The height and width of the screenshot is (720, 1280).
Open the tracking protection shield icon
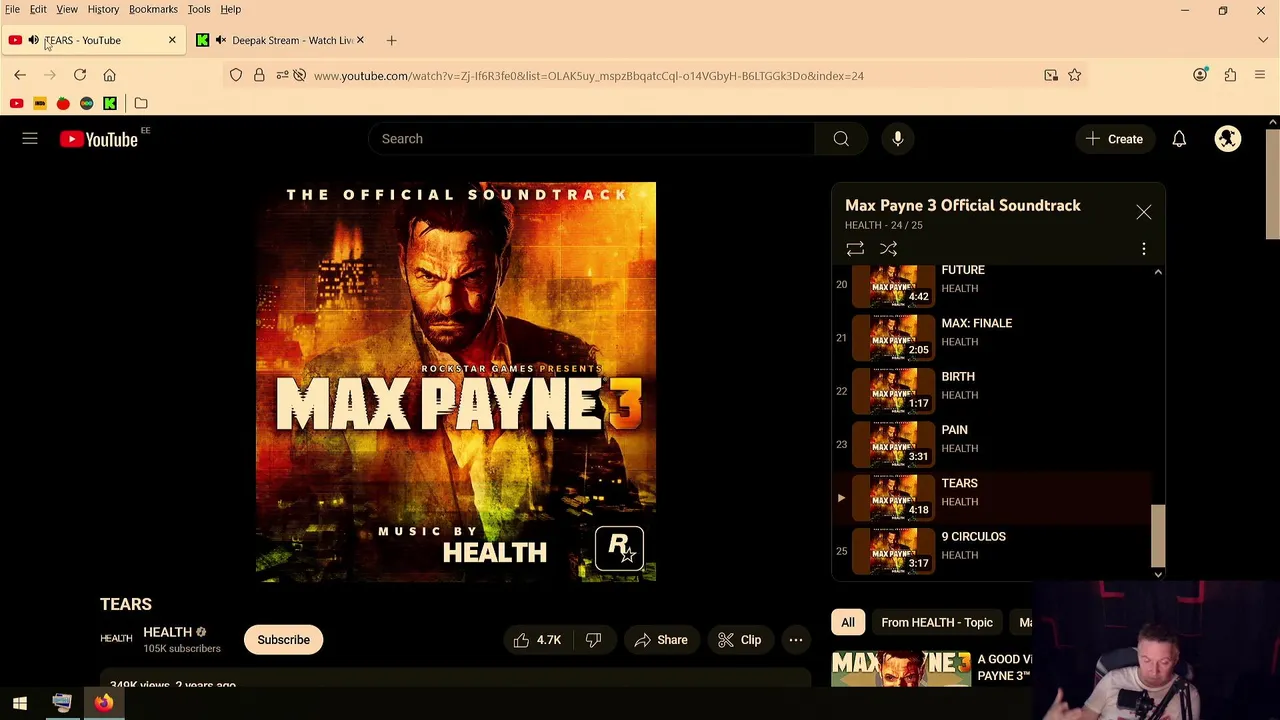[x=236, y=75]
